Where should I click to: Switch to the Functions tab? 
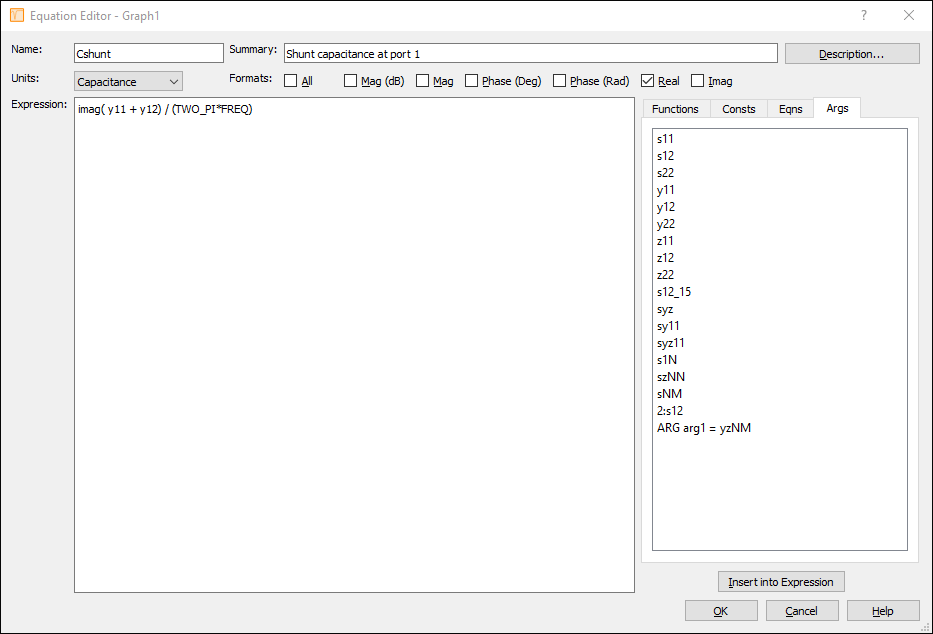point(675,109)
